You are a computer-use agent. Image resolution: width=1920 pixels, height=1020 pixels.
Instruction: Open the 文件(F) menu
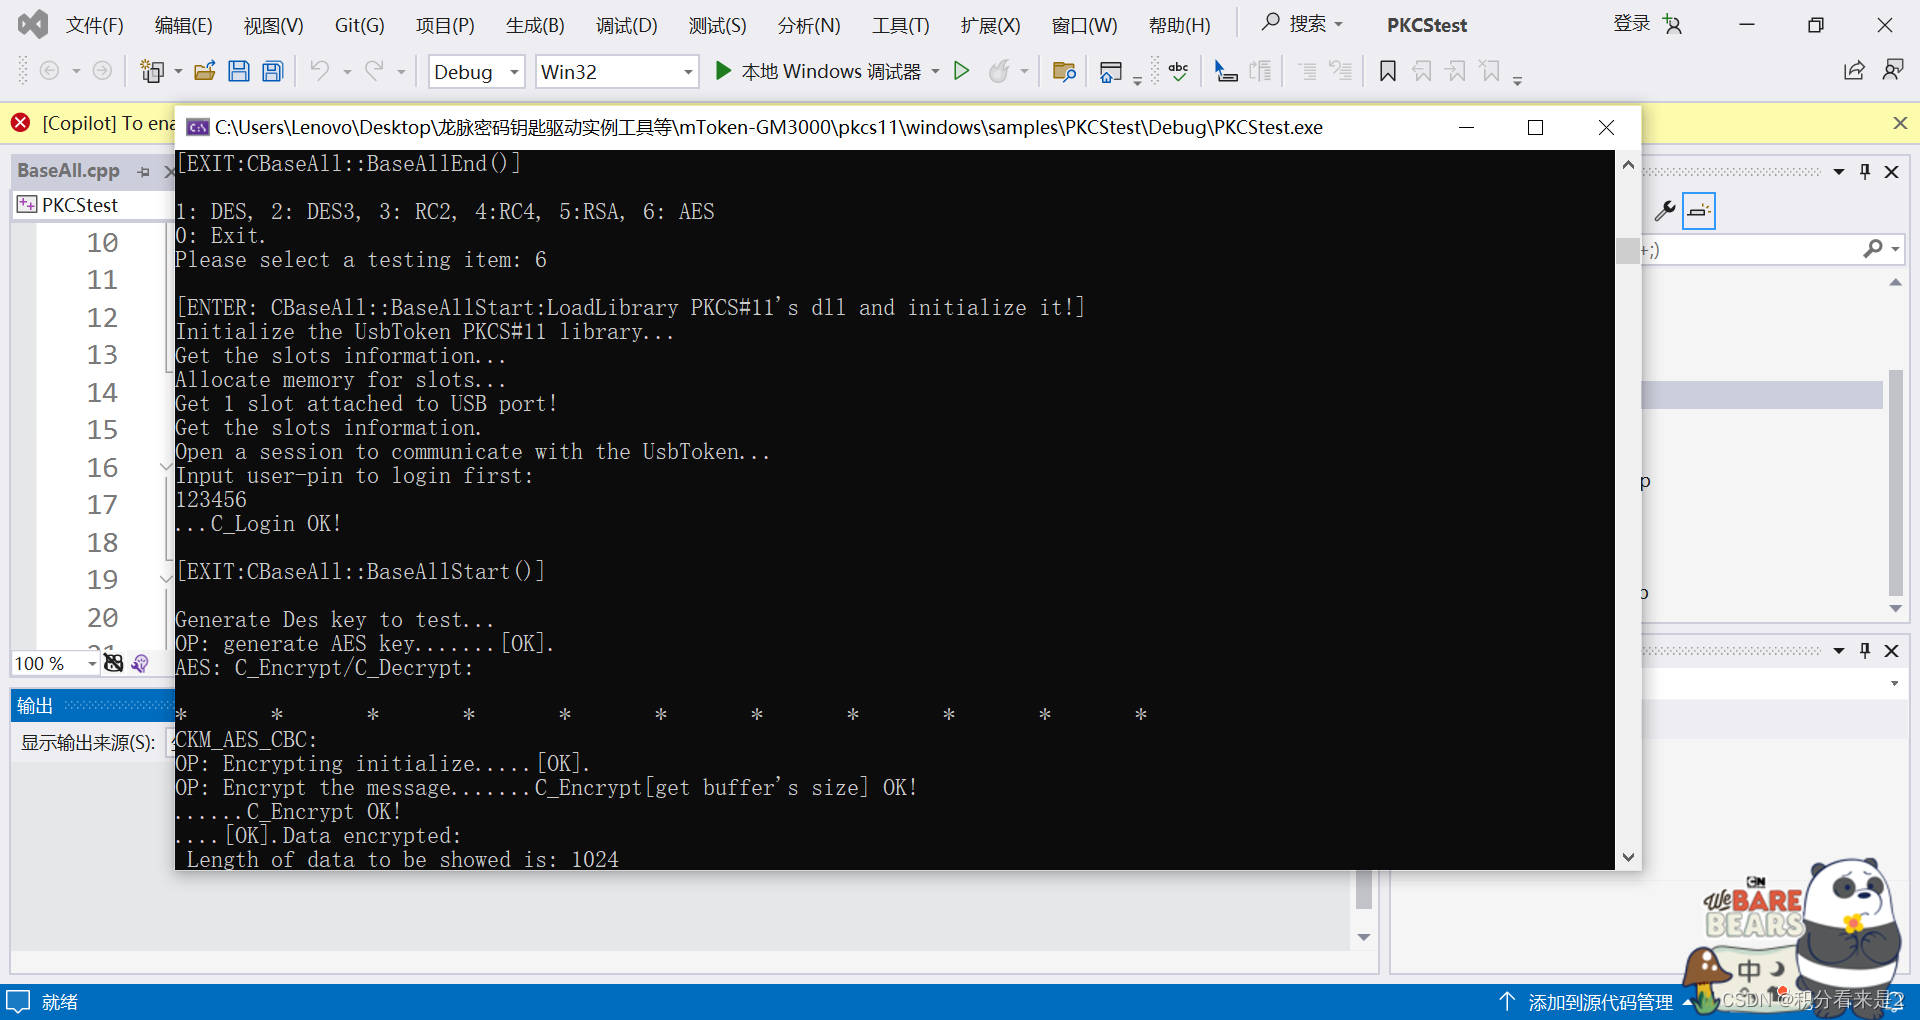coord(95,25)
